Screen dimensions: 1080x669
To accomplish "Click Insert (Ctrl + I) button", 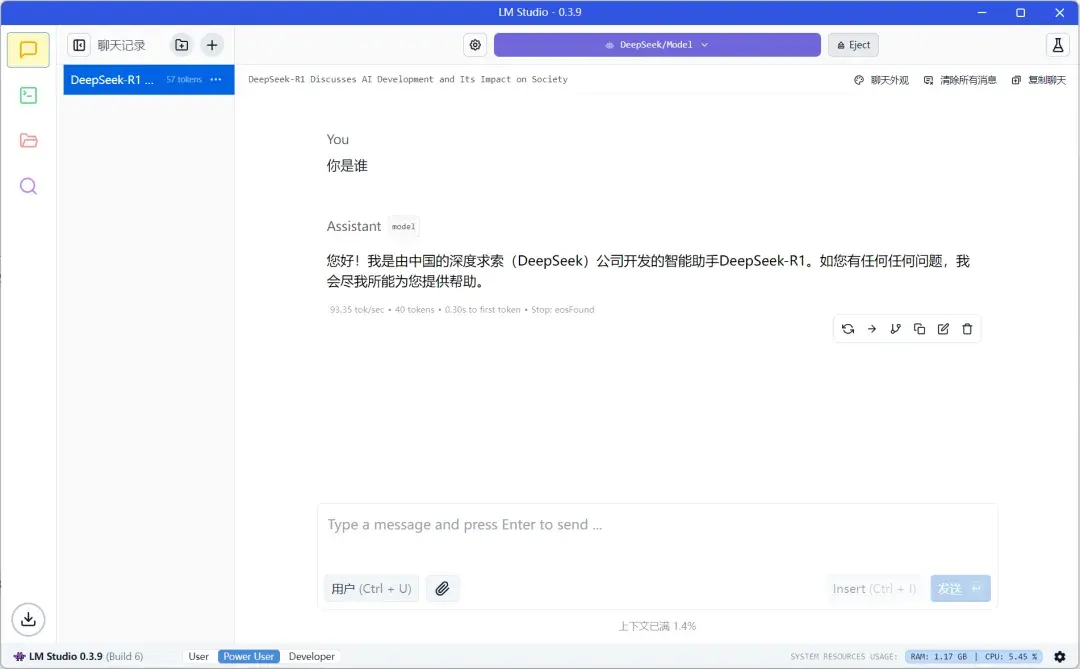I will pos(874,588).
